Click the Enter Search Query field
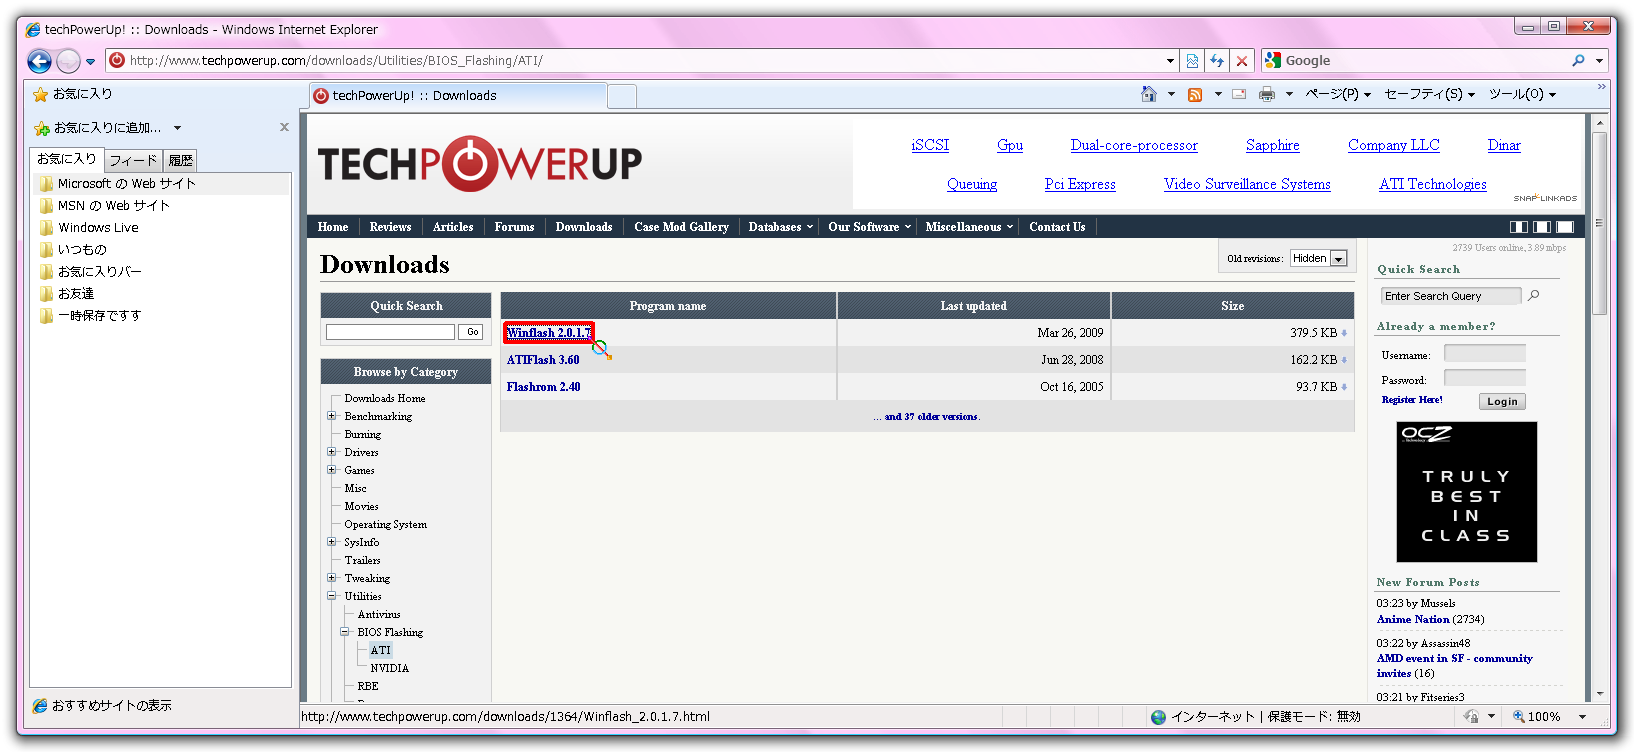Screen dimensions: 1634x752 point(1451,296)
